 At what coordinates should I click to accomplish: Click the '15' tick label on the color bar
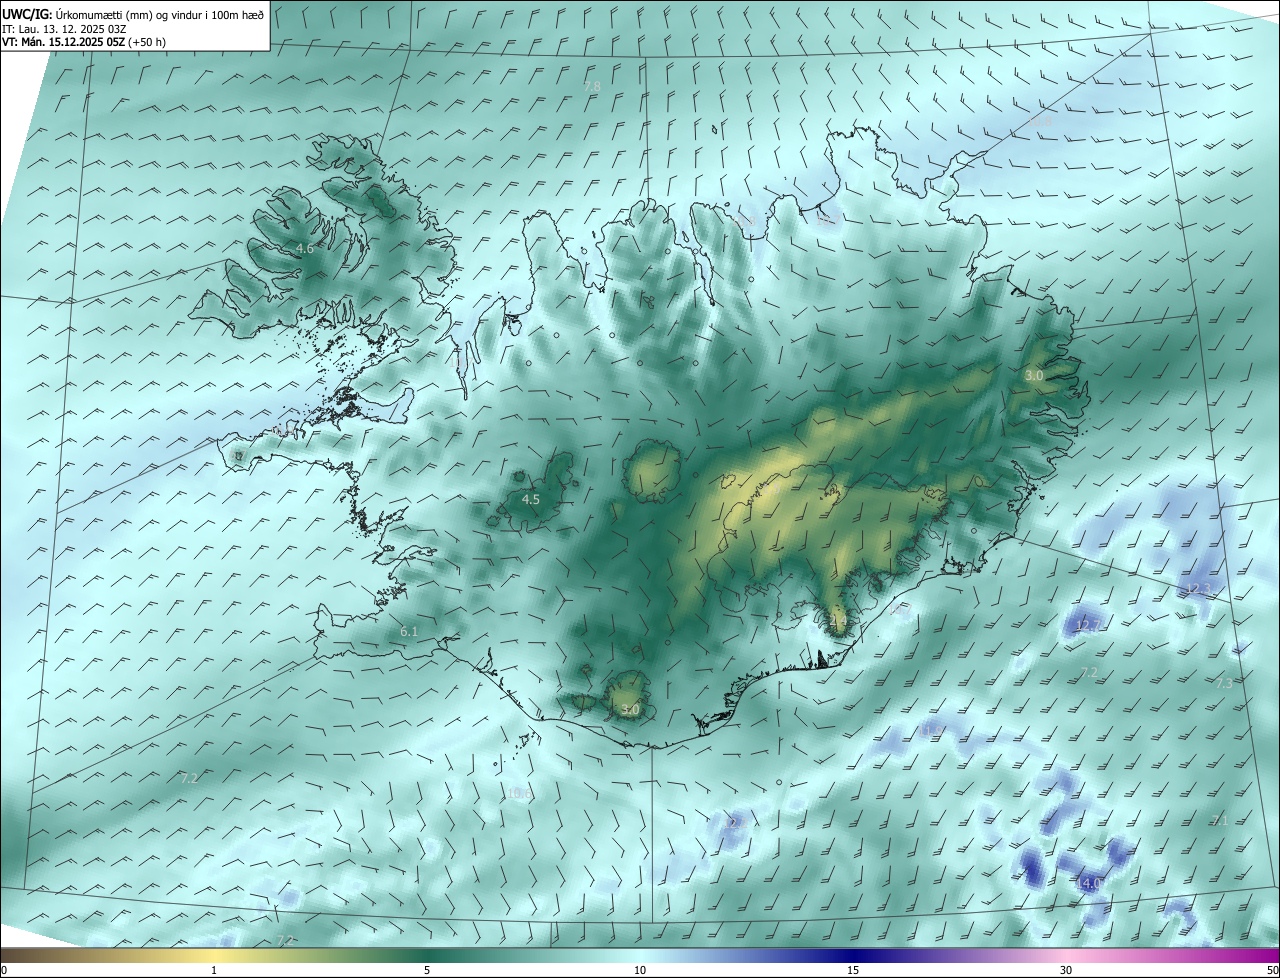[853, 970]
